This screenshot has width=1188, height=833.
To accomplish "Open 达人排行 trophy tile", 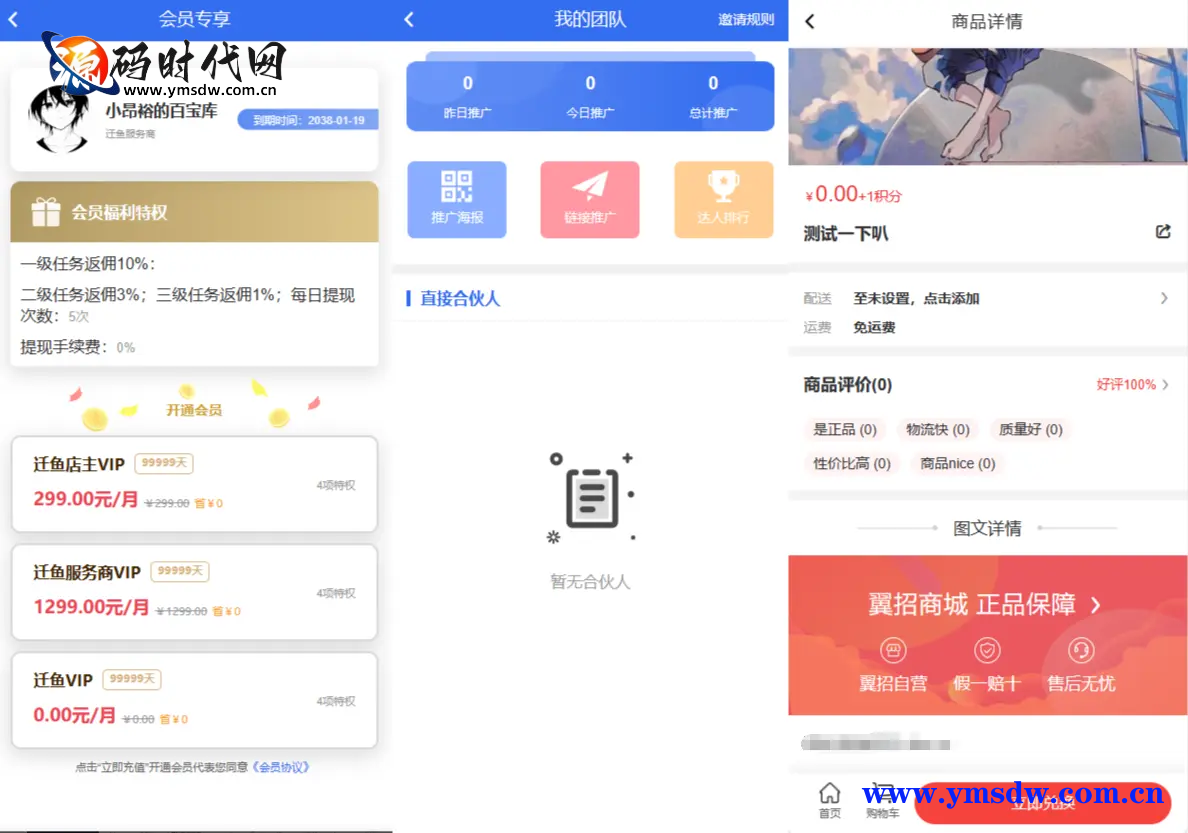I will (x=723, y=199).
